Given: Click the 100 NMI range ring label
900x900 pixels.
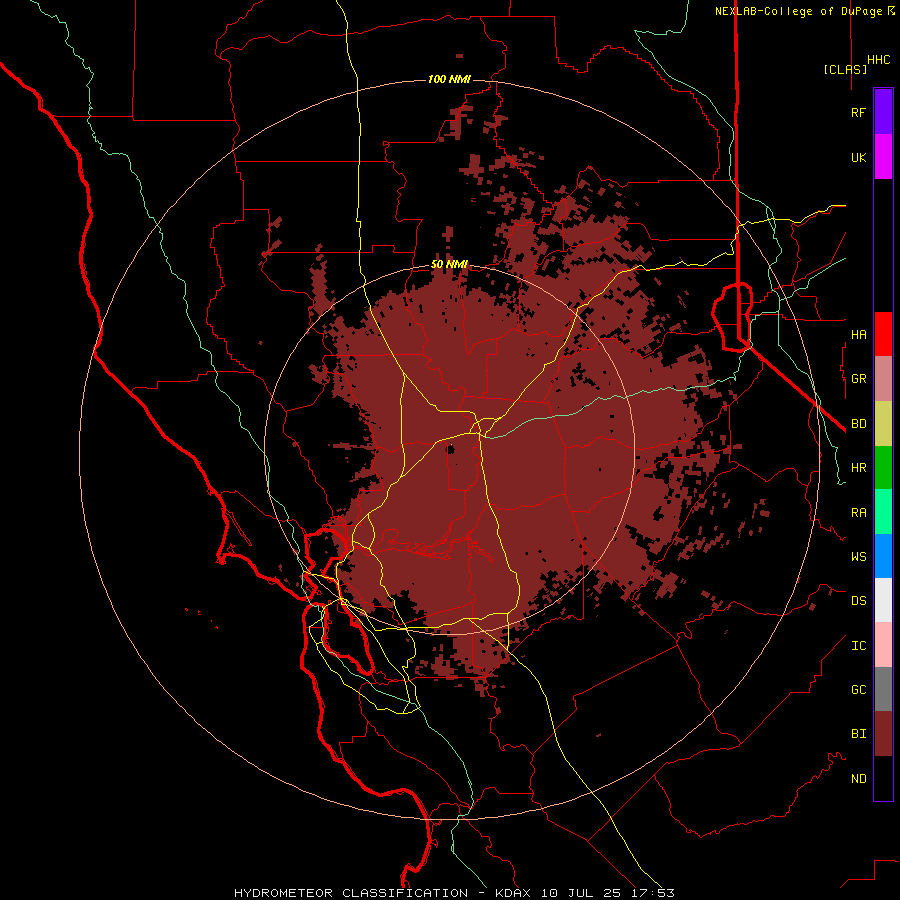Looking at the screenshot, I should (449, 79).
